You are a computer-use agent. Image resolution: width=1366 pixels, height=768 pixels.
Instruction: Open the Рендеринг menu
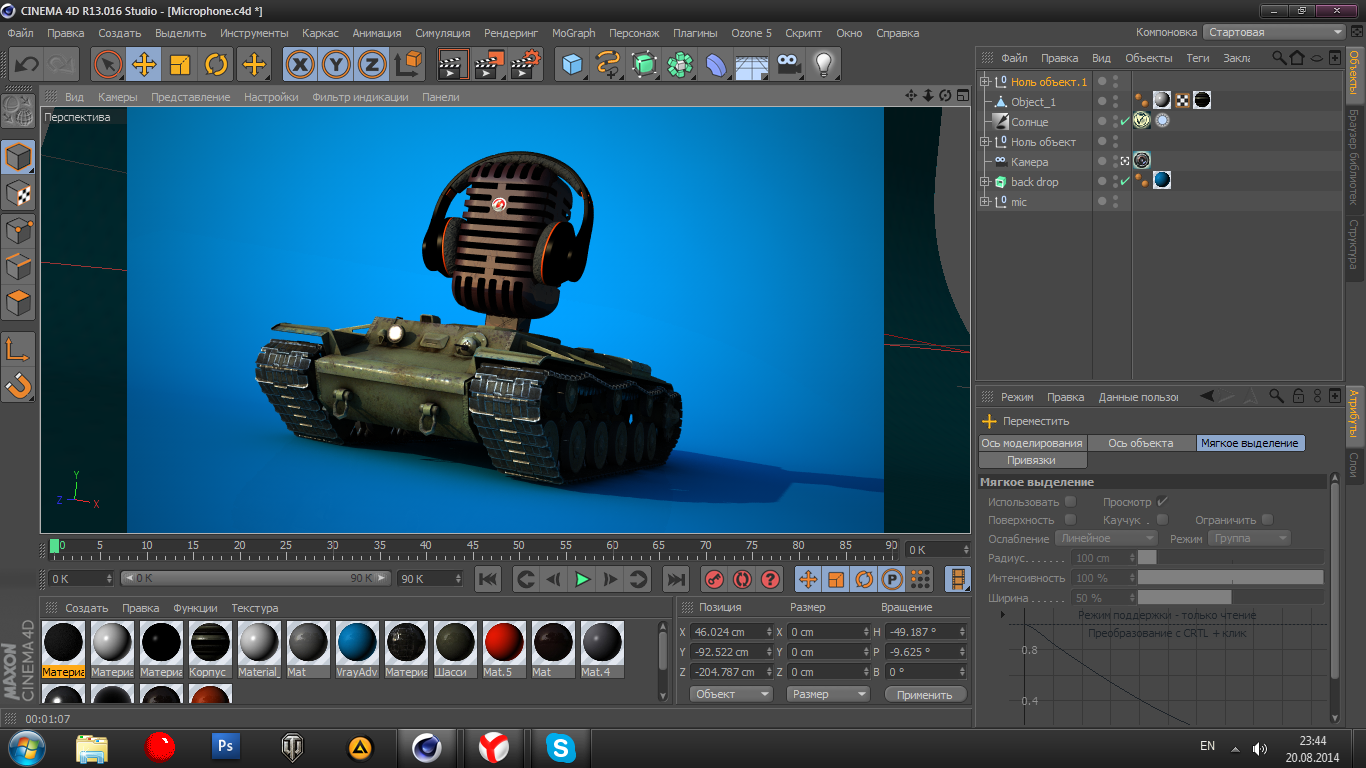tap(511, 33)
